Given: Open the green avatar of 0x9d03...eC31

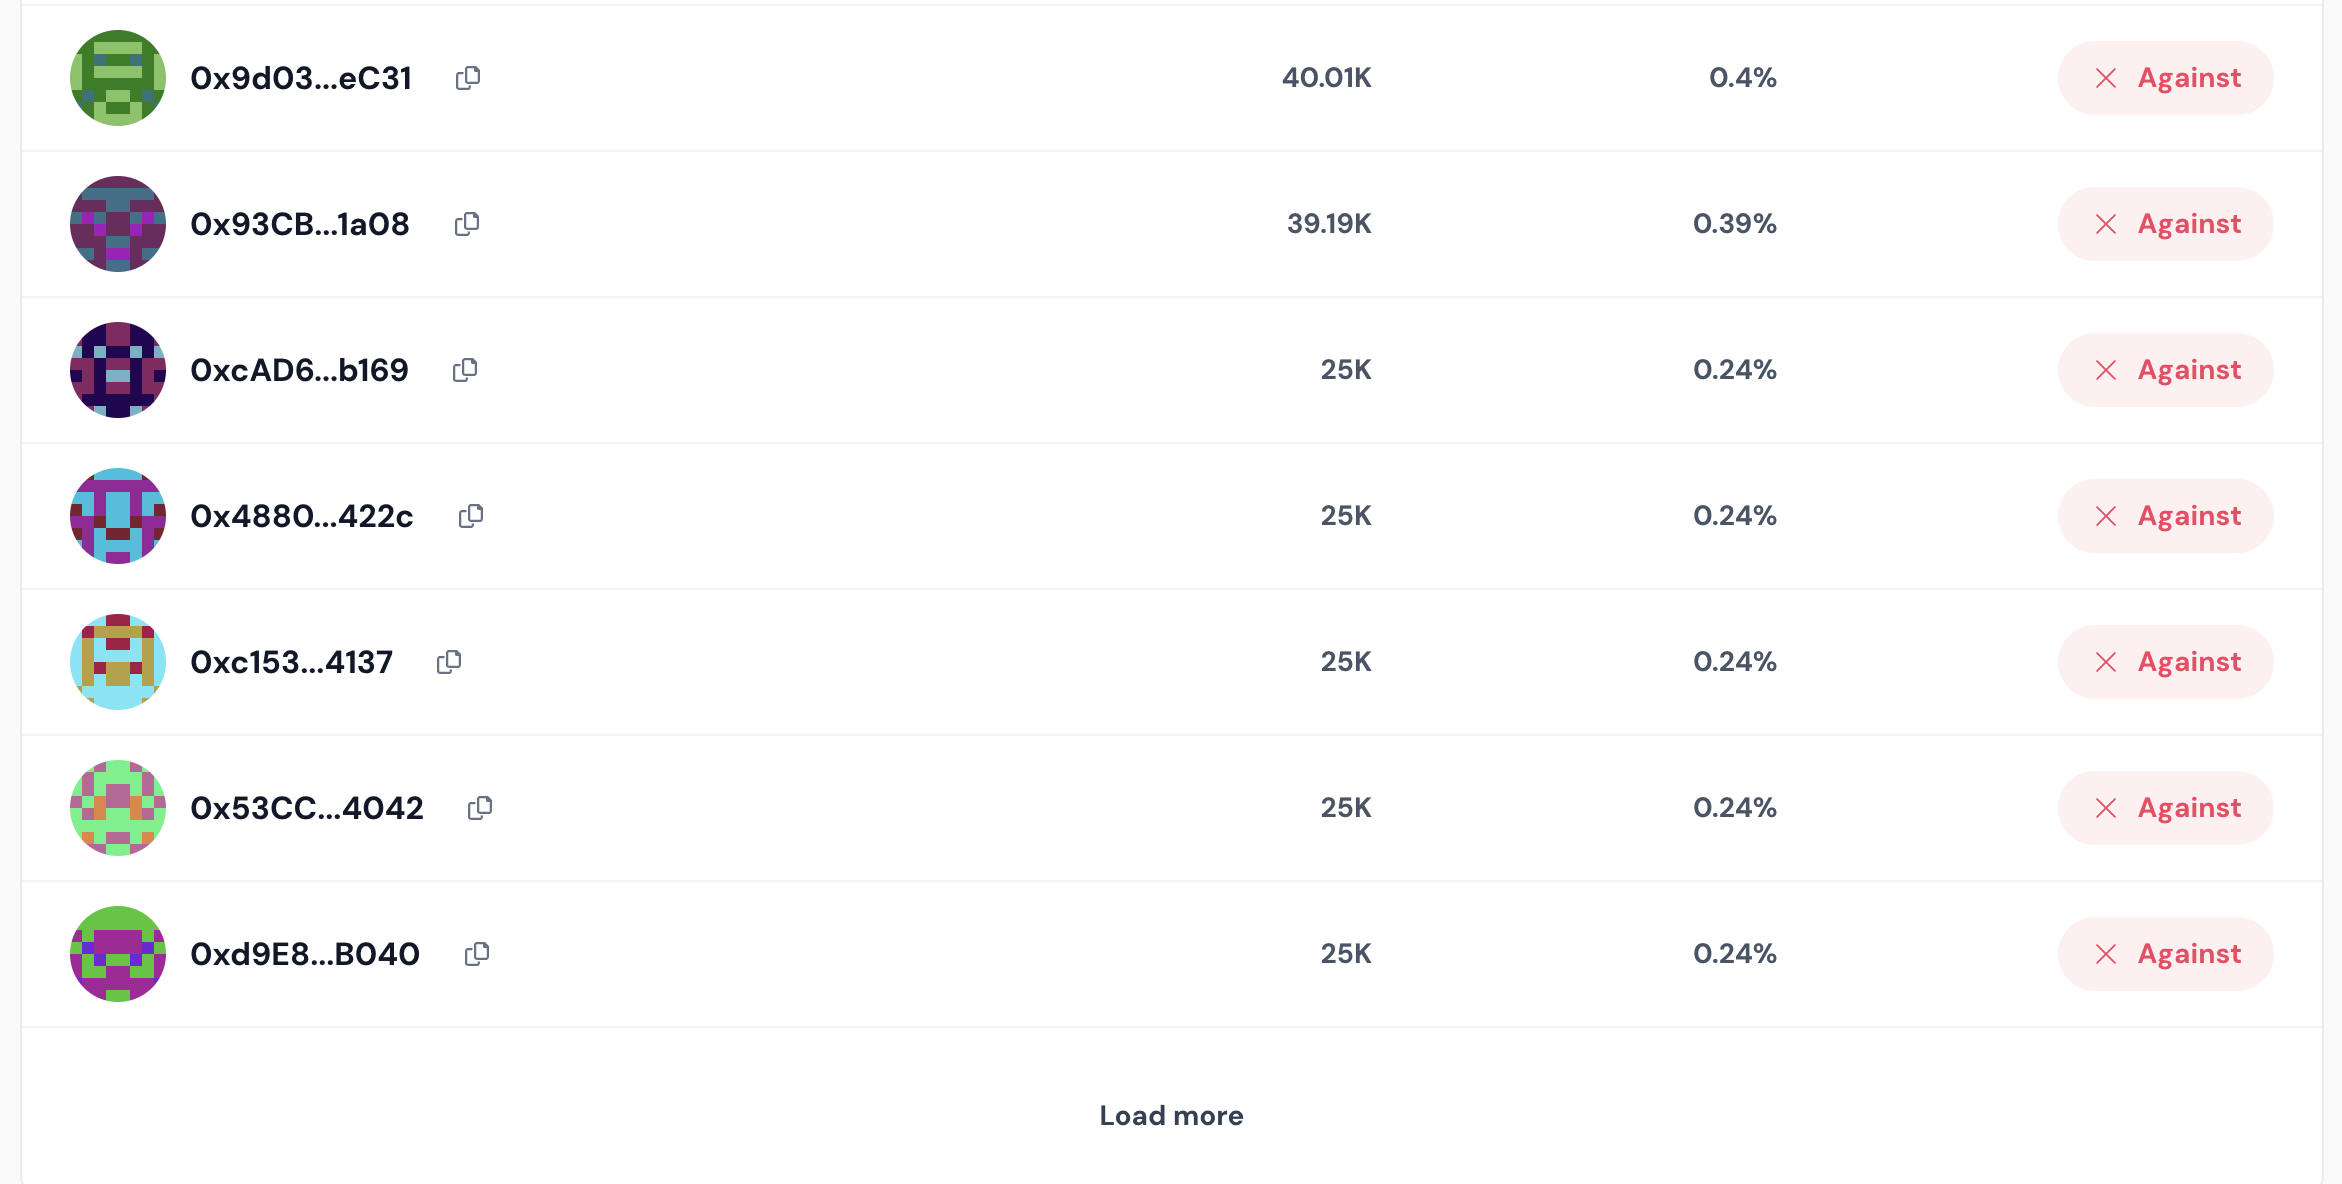Looking at the screenshot, I should coord(118,78).
